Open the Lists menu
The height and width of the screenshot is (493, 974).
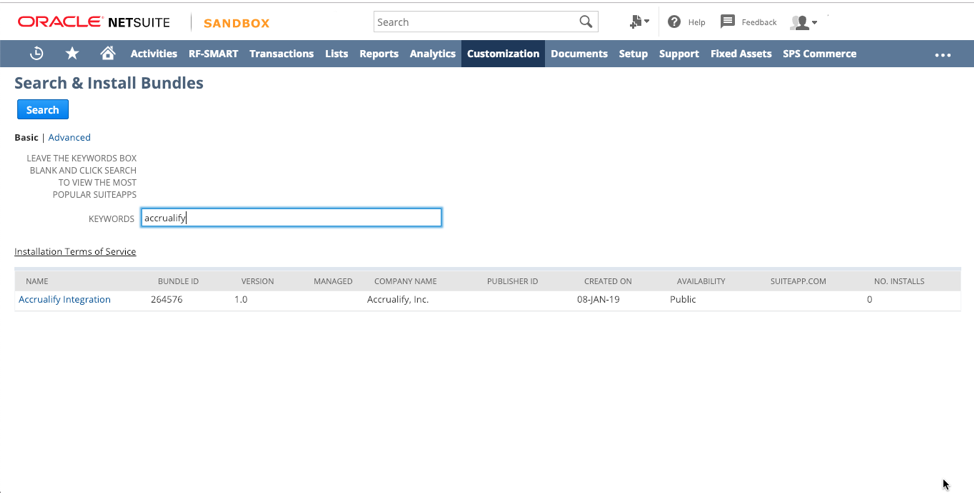pos(336,53)
